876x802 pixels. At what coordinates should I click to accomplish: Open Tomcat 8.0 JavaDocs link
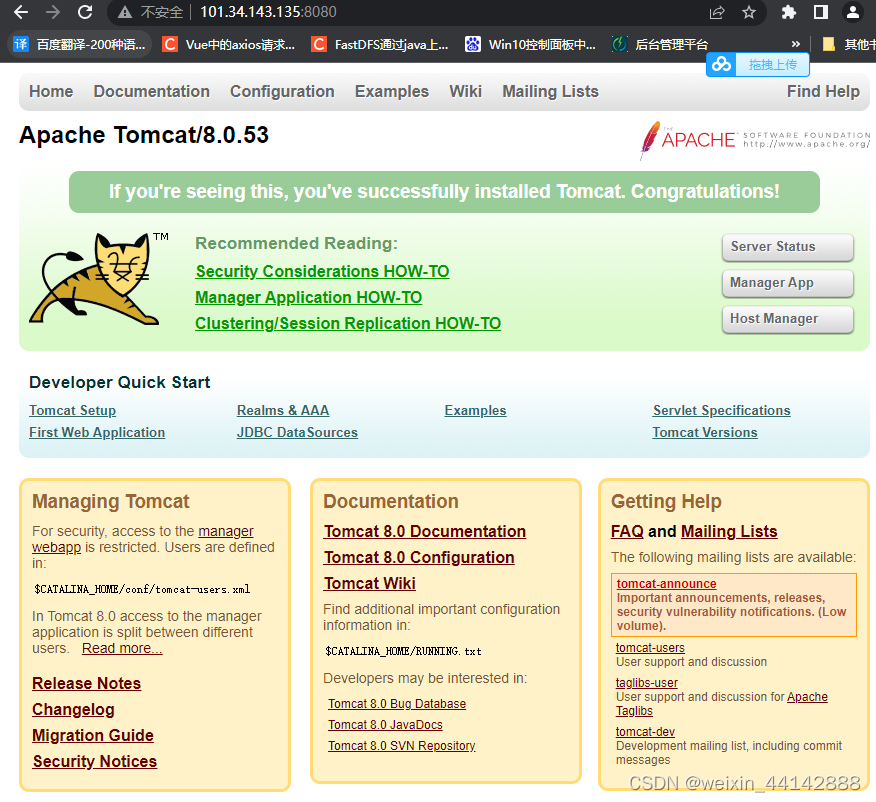385,725
